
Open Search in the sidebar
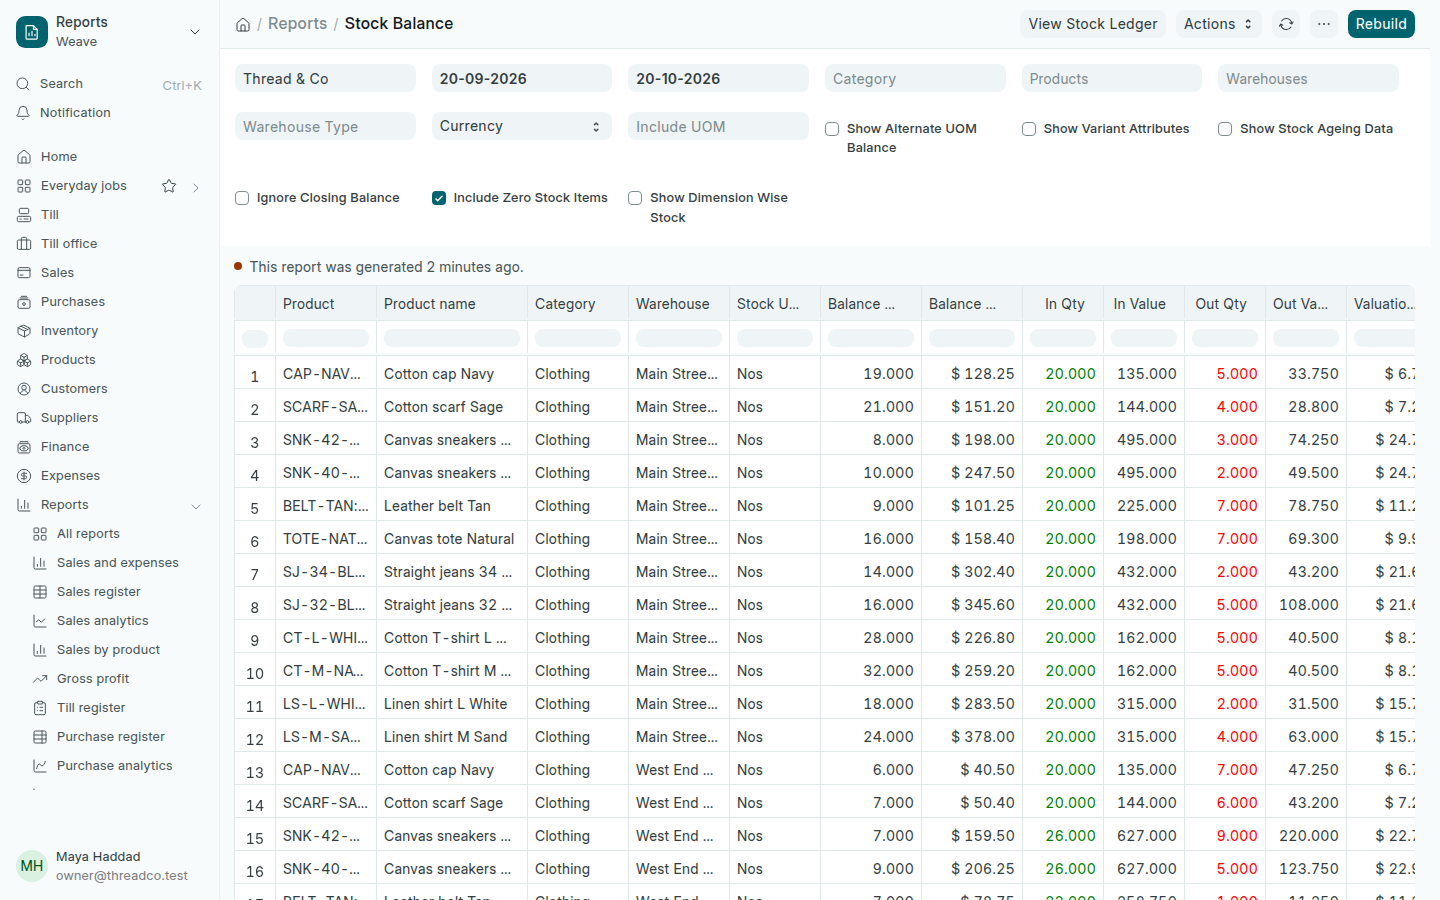pyautogui.click(x=109, y=84)
